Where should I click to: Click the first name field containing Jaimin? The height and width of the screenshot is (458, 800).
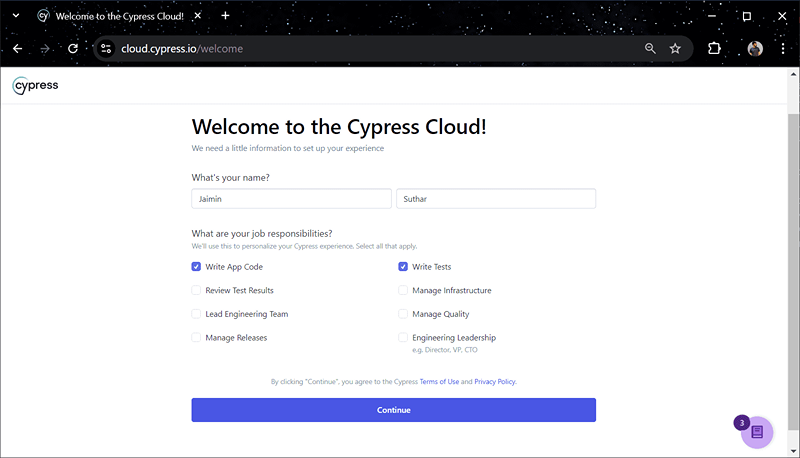point(291,198)
